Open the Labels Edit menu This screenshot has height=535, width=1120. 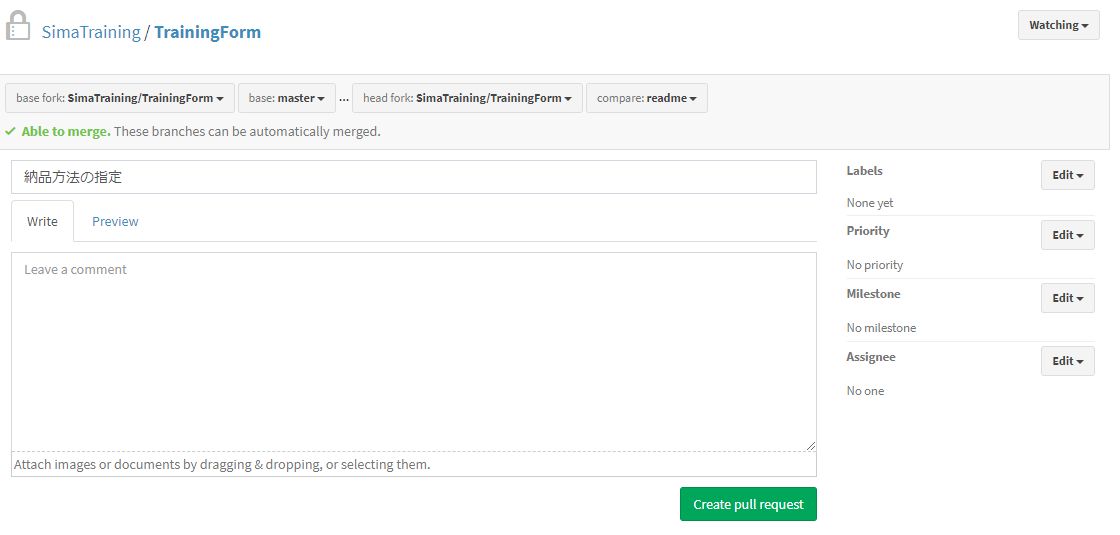(x=1067, y=175)
